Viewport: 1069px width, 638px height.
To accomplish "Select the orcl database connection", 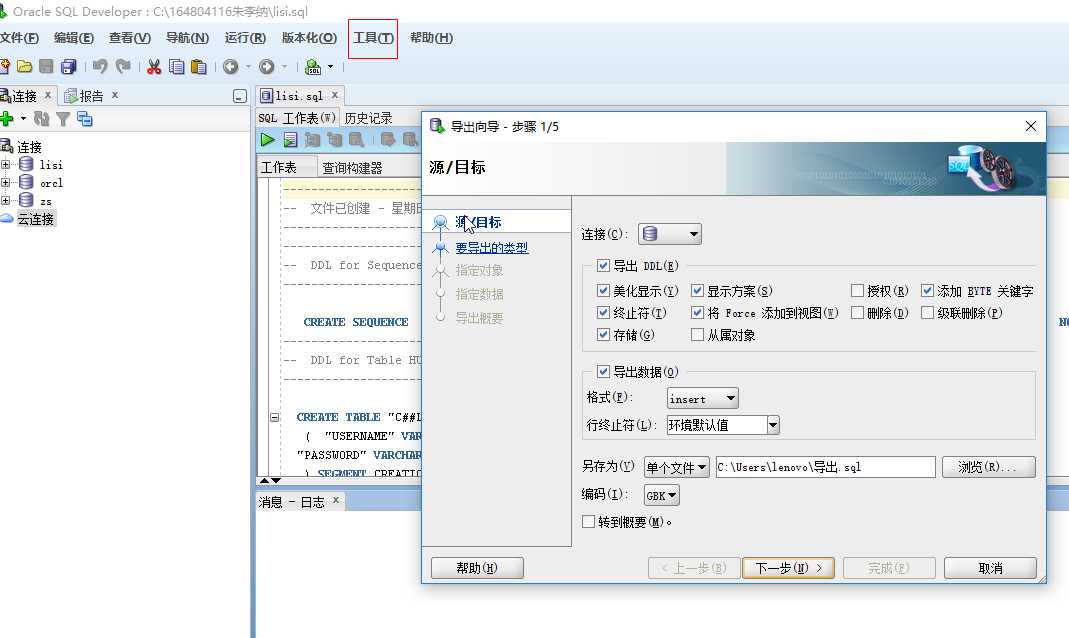I will click(x=51, y=183).
